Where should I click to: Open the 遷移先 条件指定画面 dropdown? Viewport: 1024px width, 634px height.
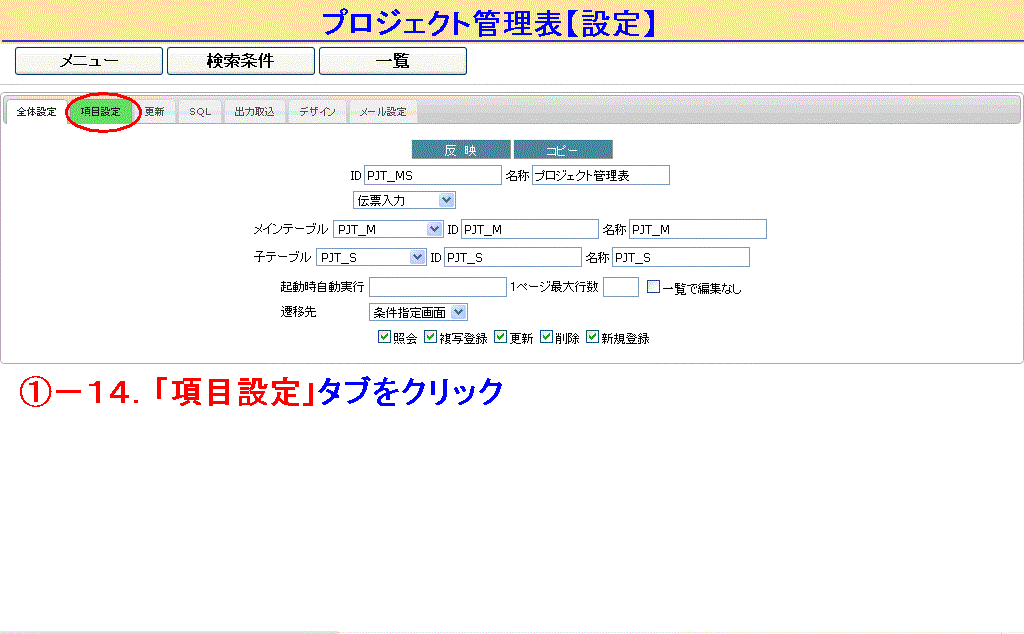pos(417,313)
